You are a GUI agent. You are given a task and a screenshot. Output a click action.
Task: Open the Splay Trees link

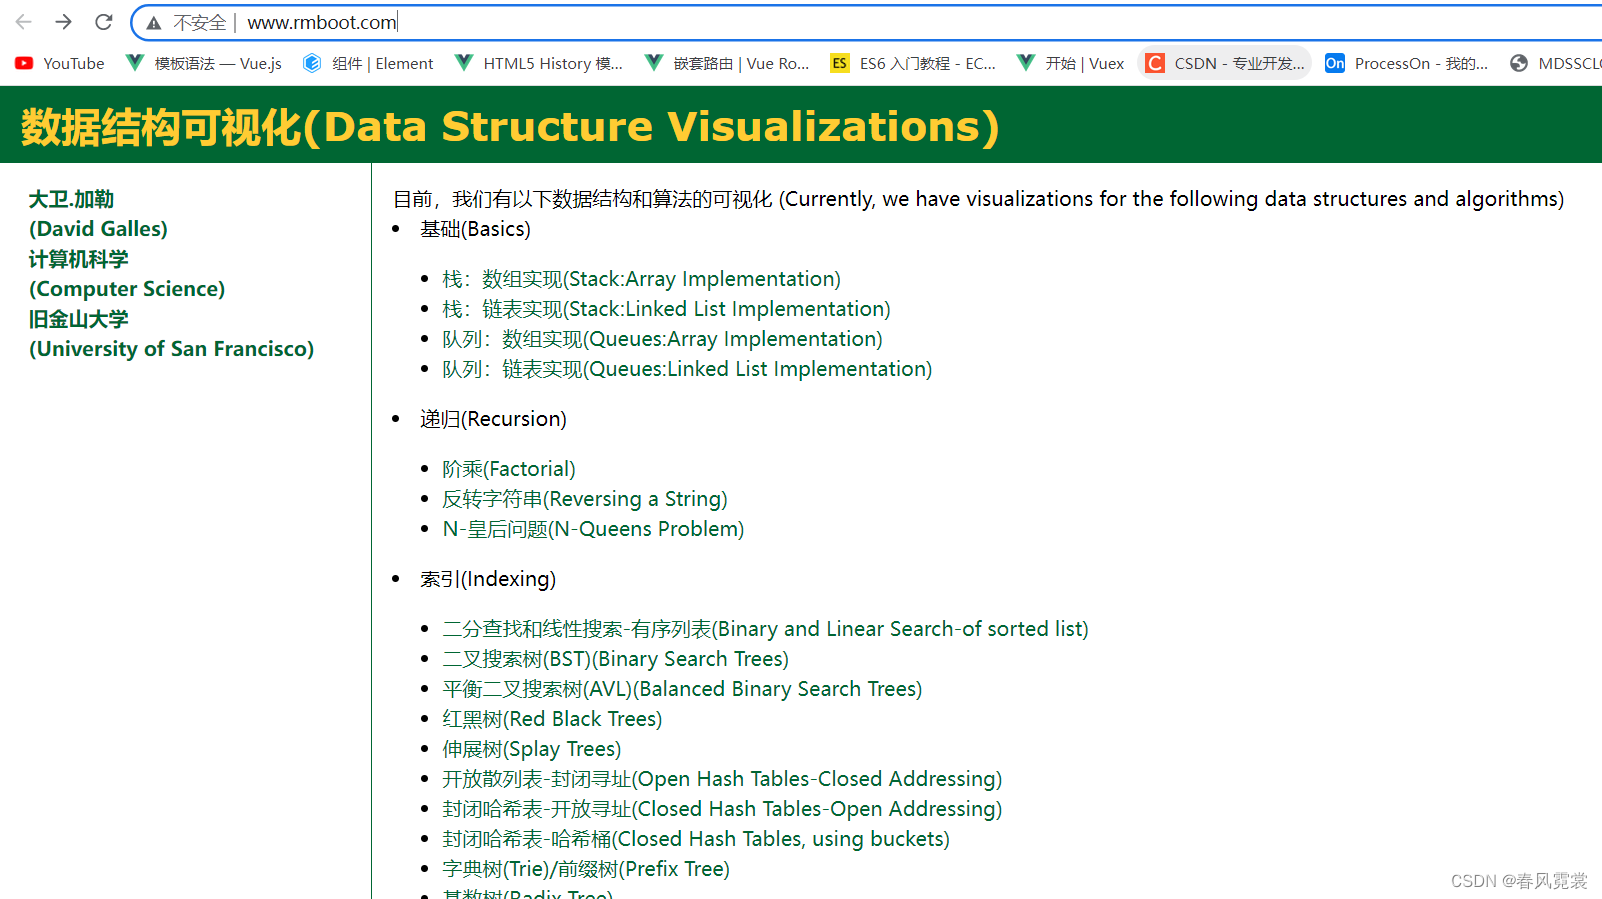pyautogui.click(x=532, y=749)
